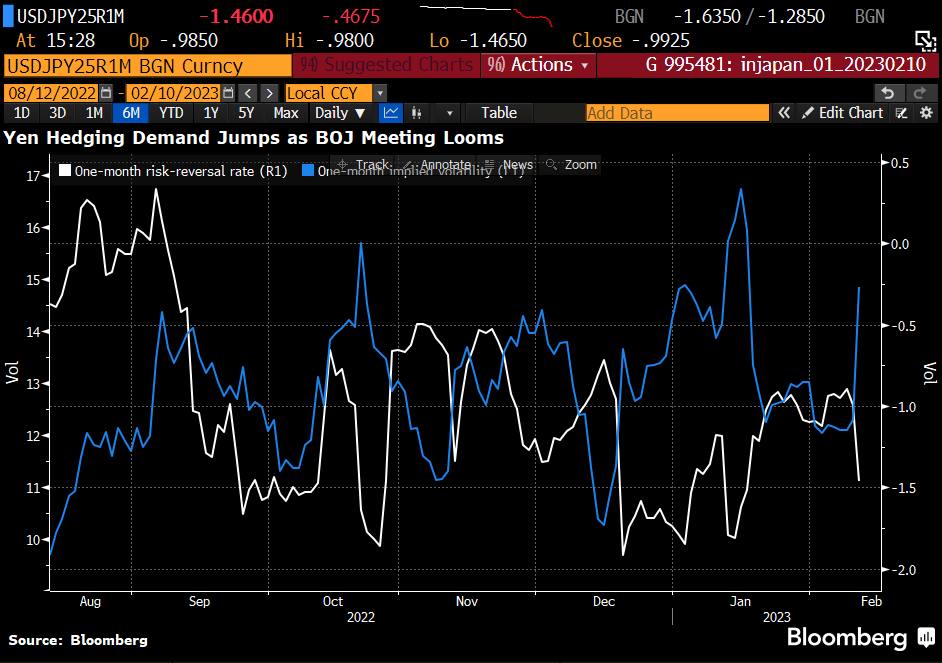942x663 pixels.
Task: Click the Annotate pencil tool
Action: point(436,165)
